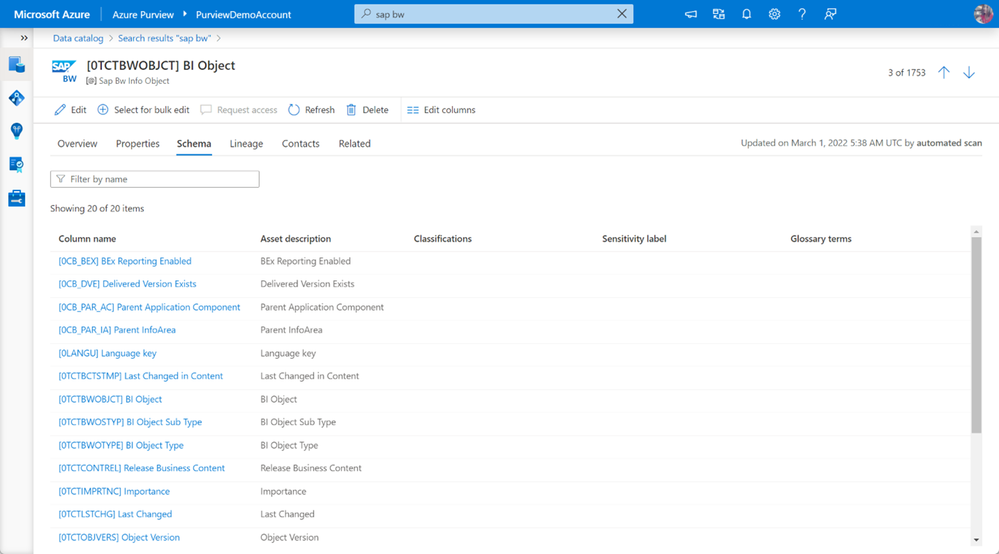This screenshot has height=554, width=999.
Task: Select the Schema tab
Action: pyautogui.click(x=194, y=144)
